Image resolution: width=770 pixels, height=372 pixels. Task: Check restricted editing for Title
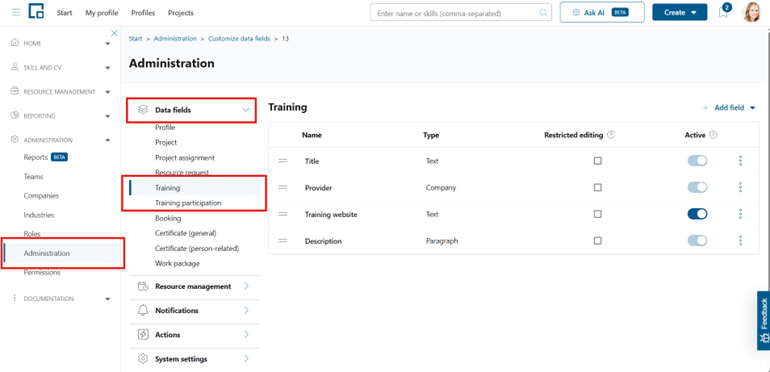coord(597,160)
